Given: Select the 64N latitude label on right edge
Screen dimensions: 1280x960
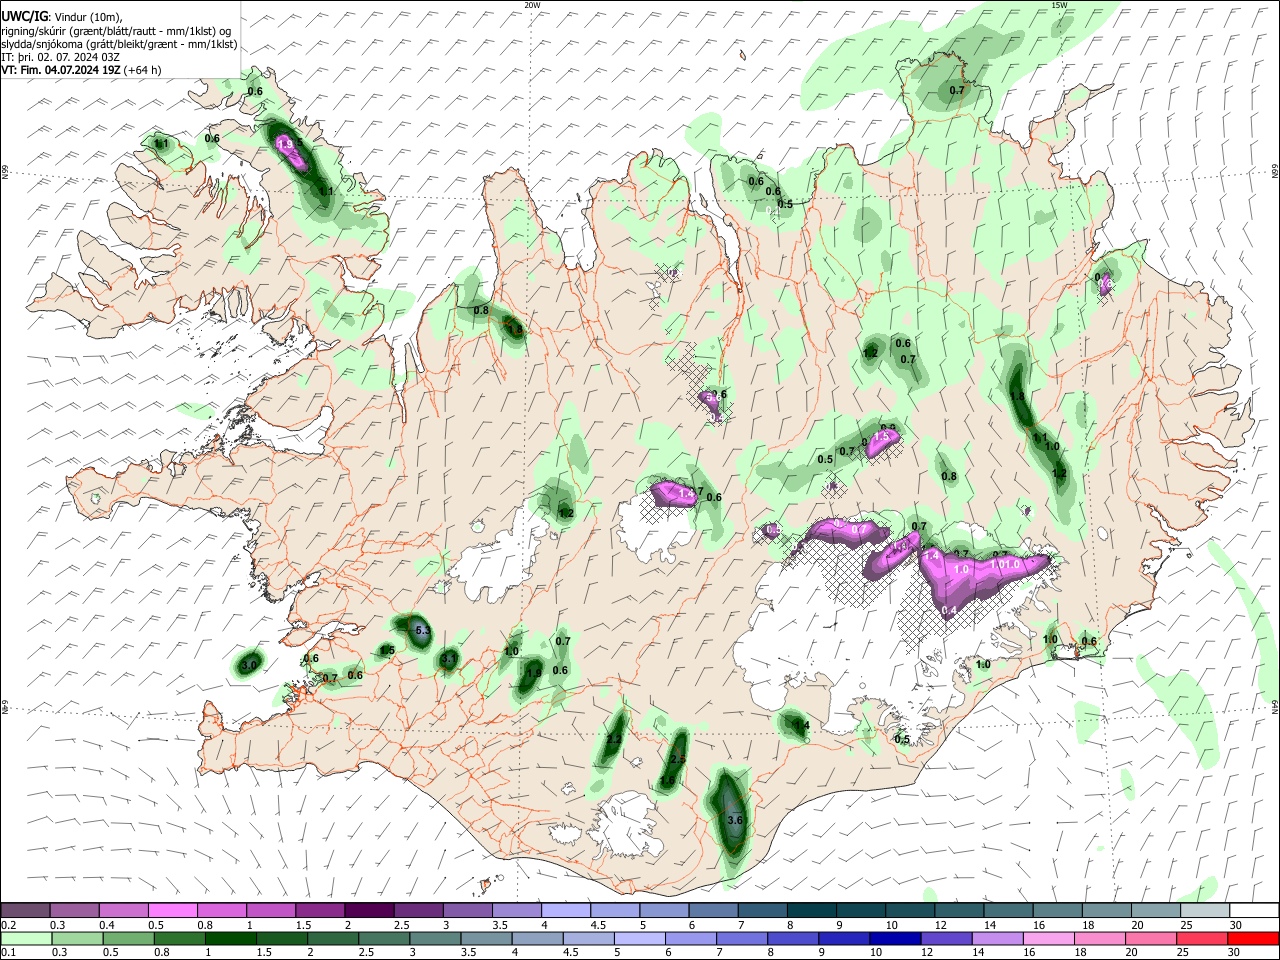Looking at the screenshot, I should (1275, 706).
